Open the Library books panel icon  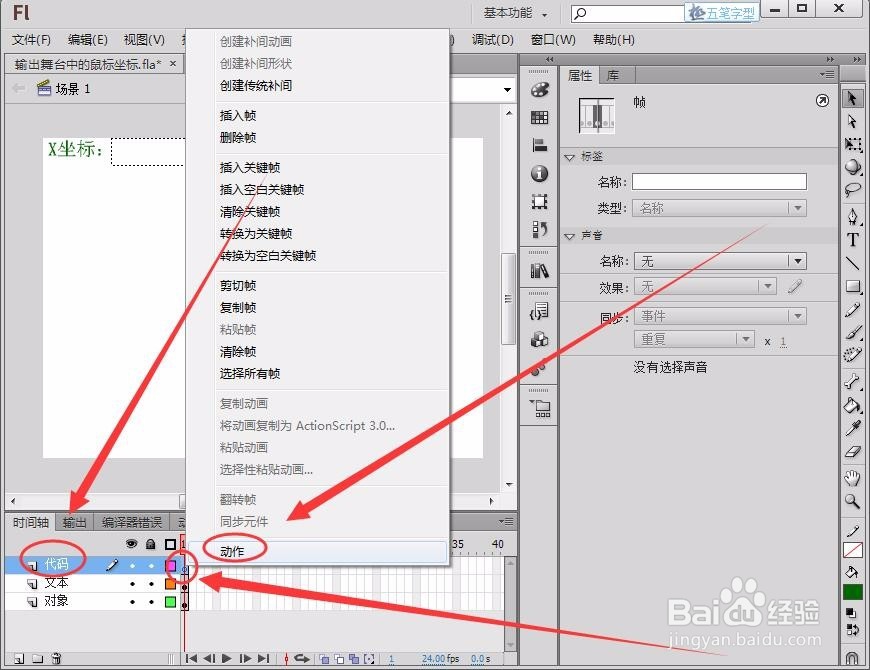(x=539, y=271)
